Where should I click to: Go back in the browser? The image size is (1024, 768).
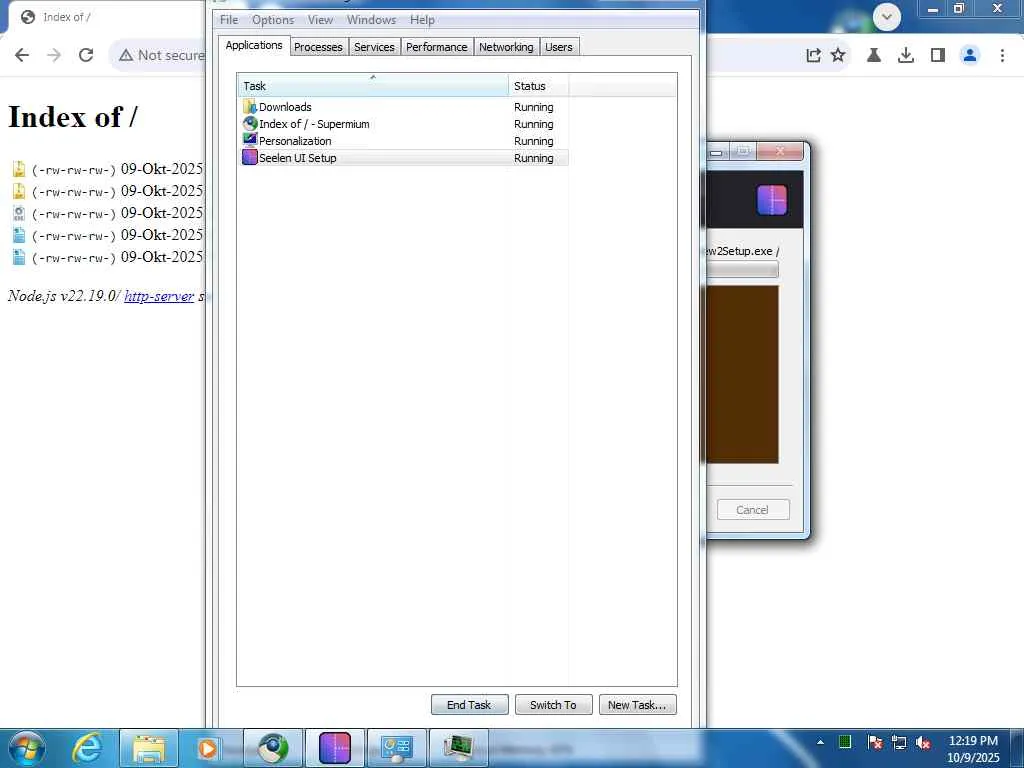click(x=22, y=56)
